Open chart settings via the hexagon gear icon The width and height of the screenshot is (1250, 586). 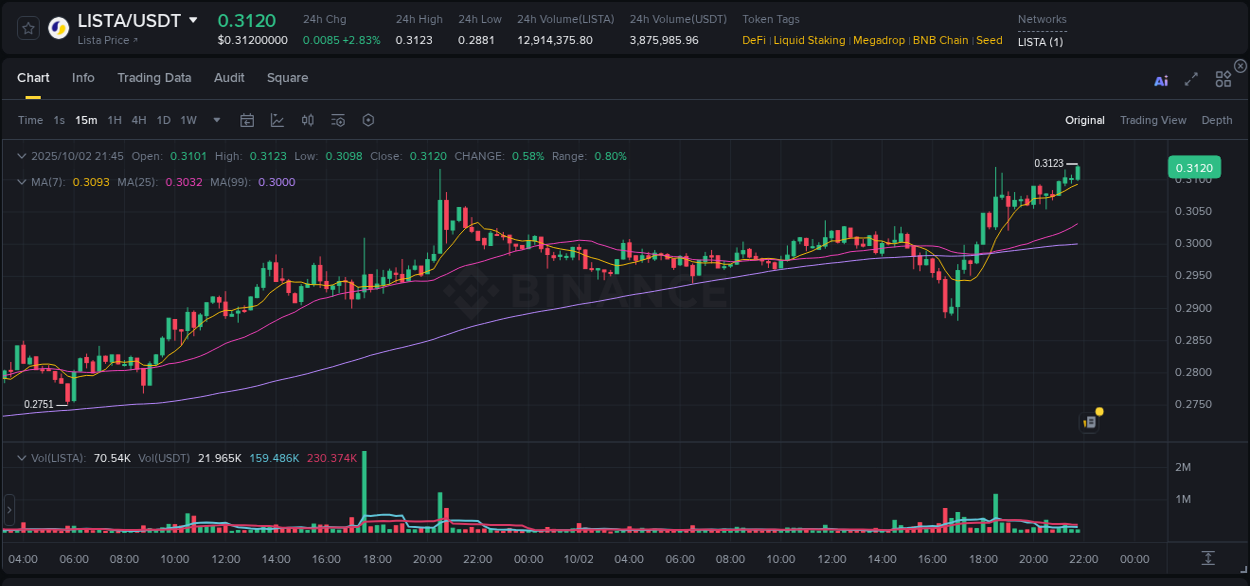tap(368, 119)
